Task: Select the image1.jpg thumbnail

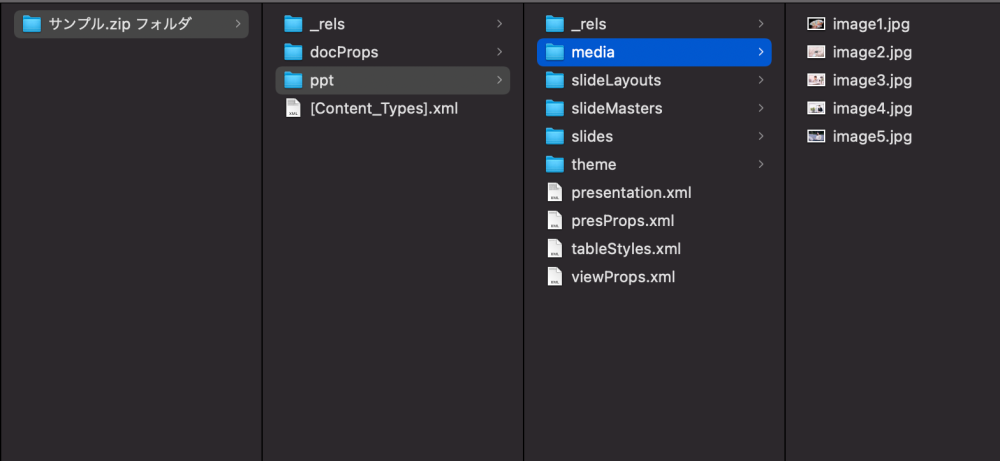Action: coord(816,24)
